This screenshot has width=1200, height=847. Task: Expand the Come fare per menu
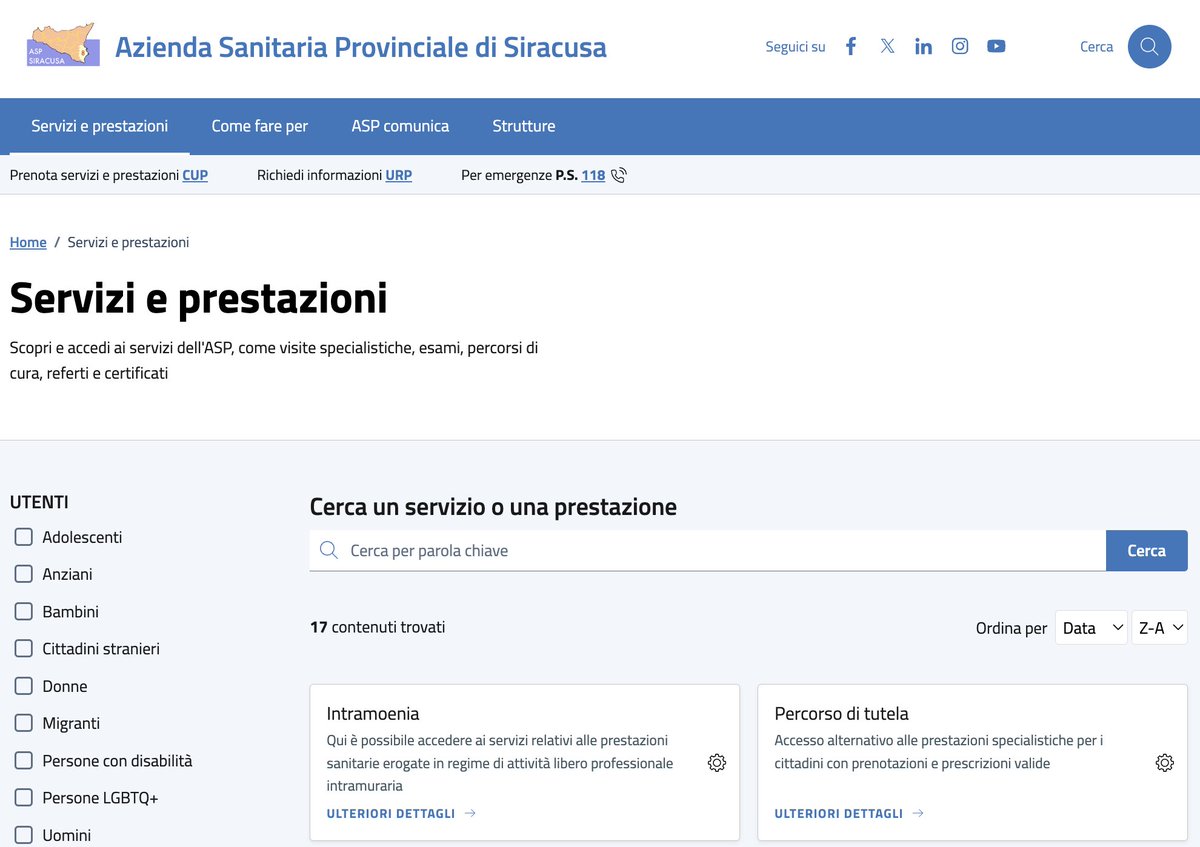[259, 125]
